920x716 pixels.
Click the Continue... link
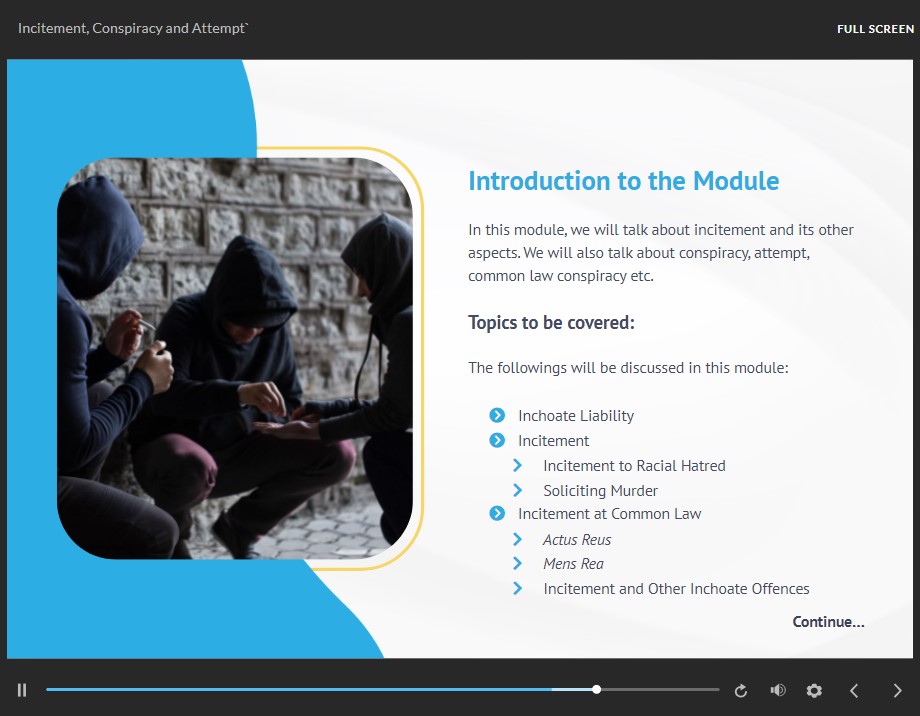click(828, 622)
